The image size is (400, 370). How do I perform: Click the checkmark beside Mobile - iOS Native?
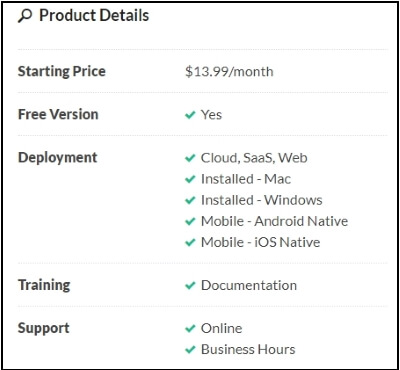click(190, 242)
